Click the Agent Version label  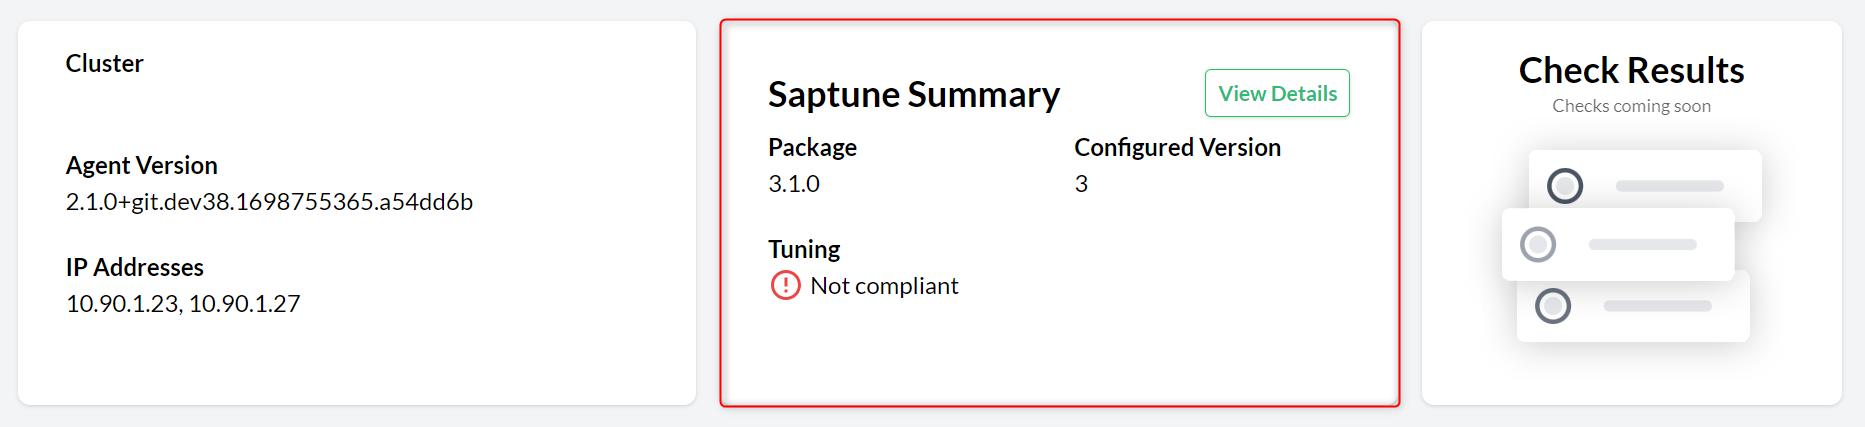[141, 165]
